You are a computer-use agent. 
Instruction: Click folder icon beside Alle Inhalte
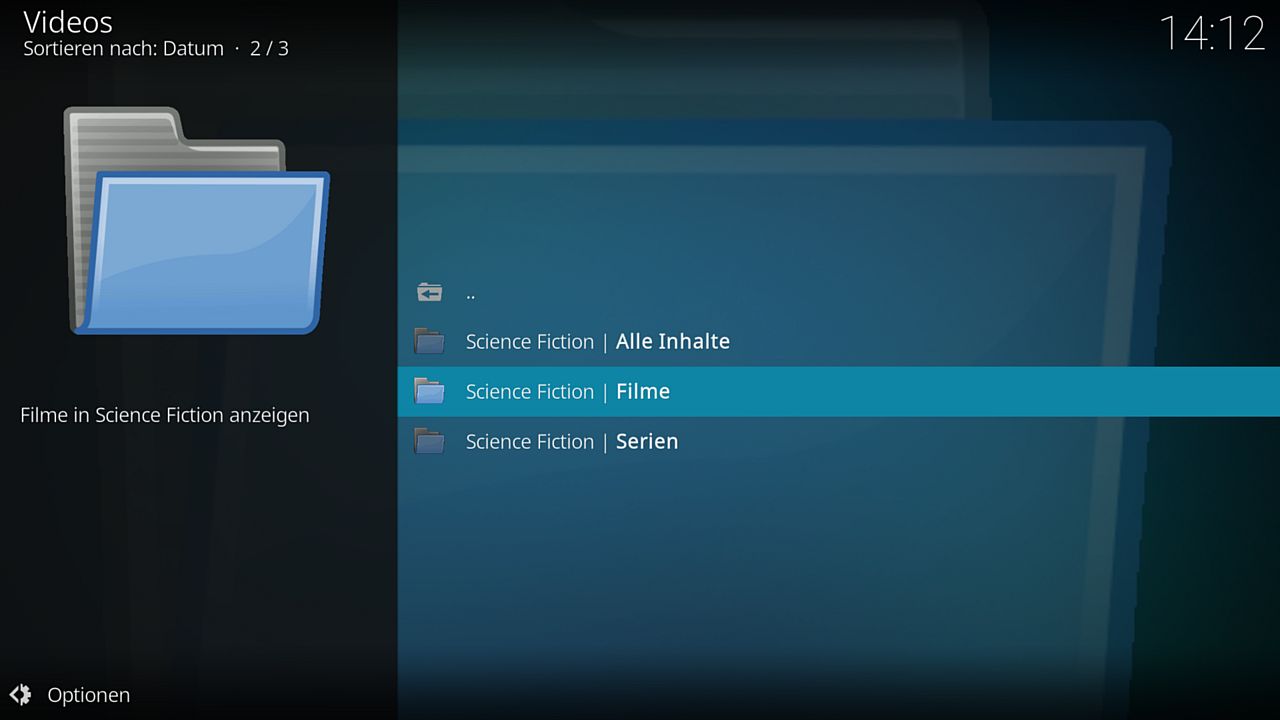click(x=429, y=341)
